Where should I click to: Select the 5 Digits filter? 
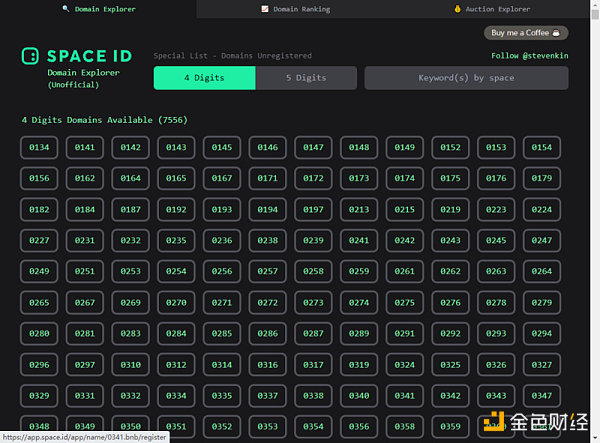(306, 78)
